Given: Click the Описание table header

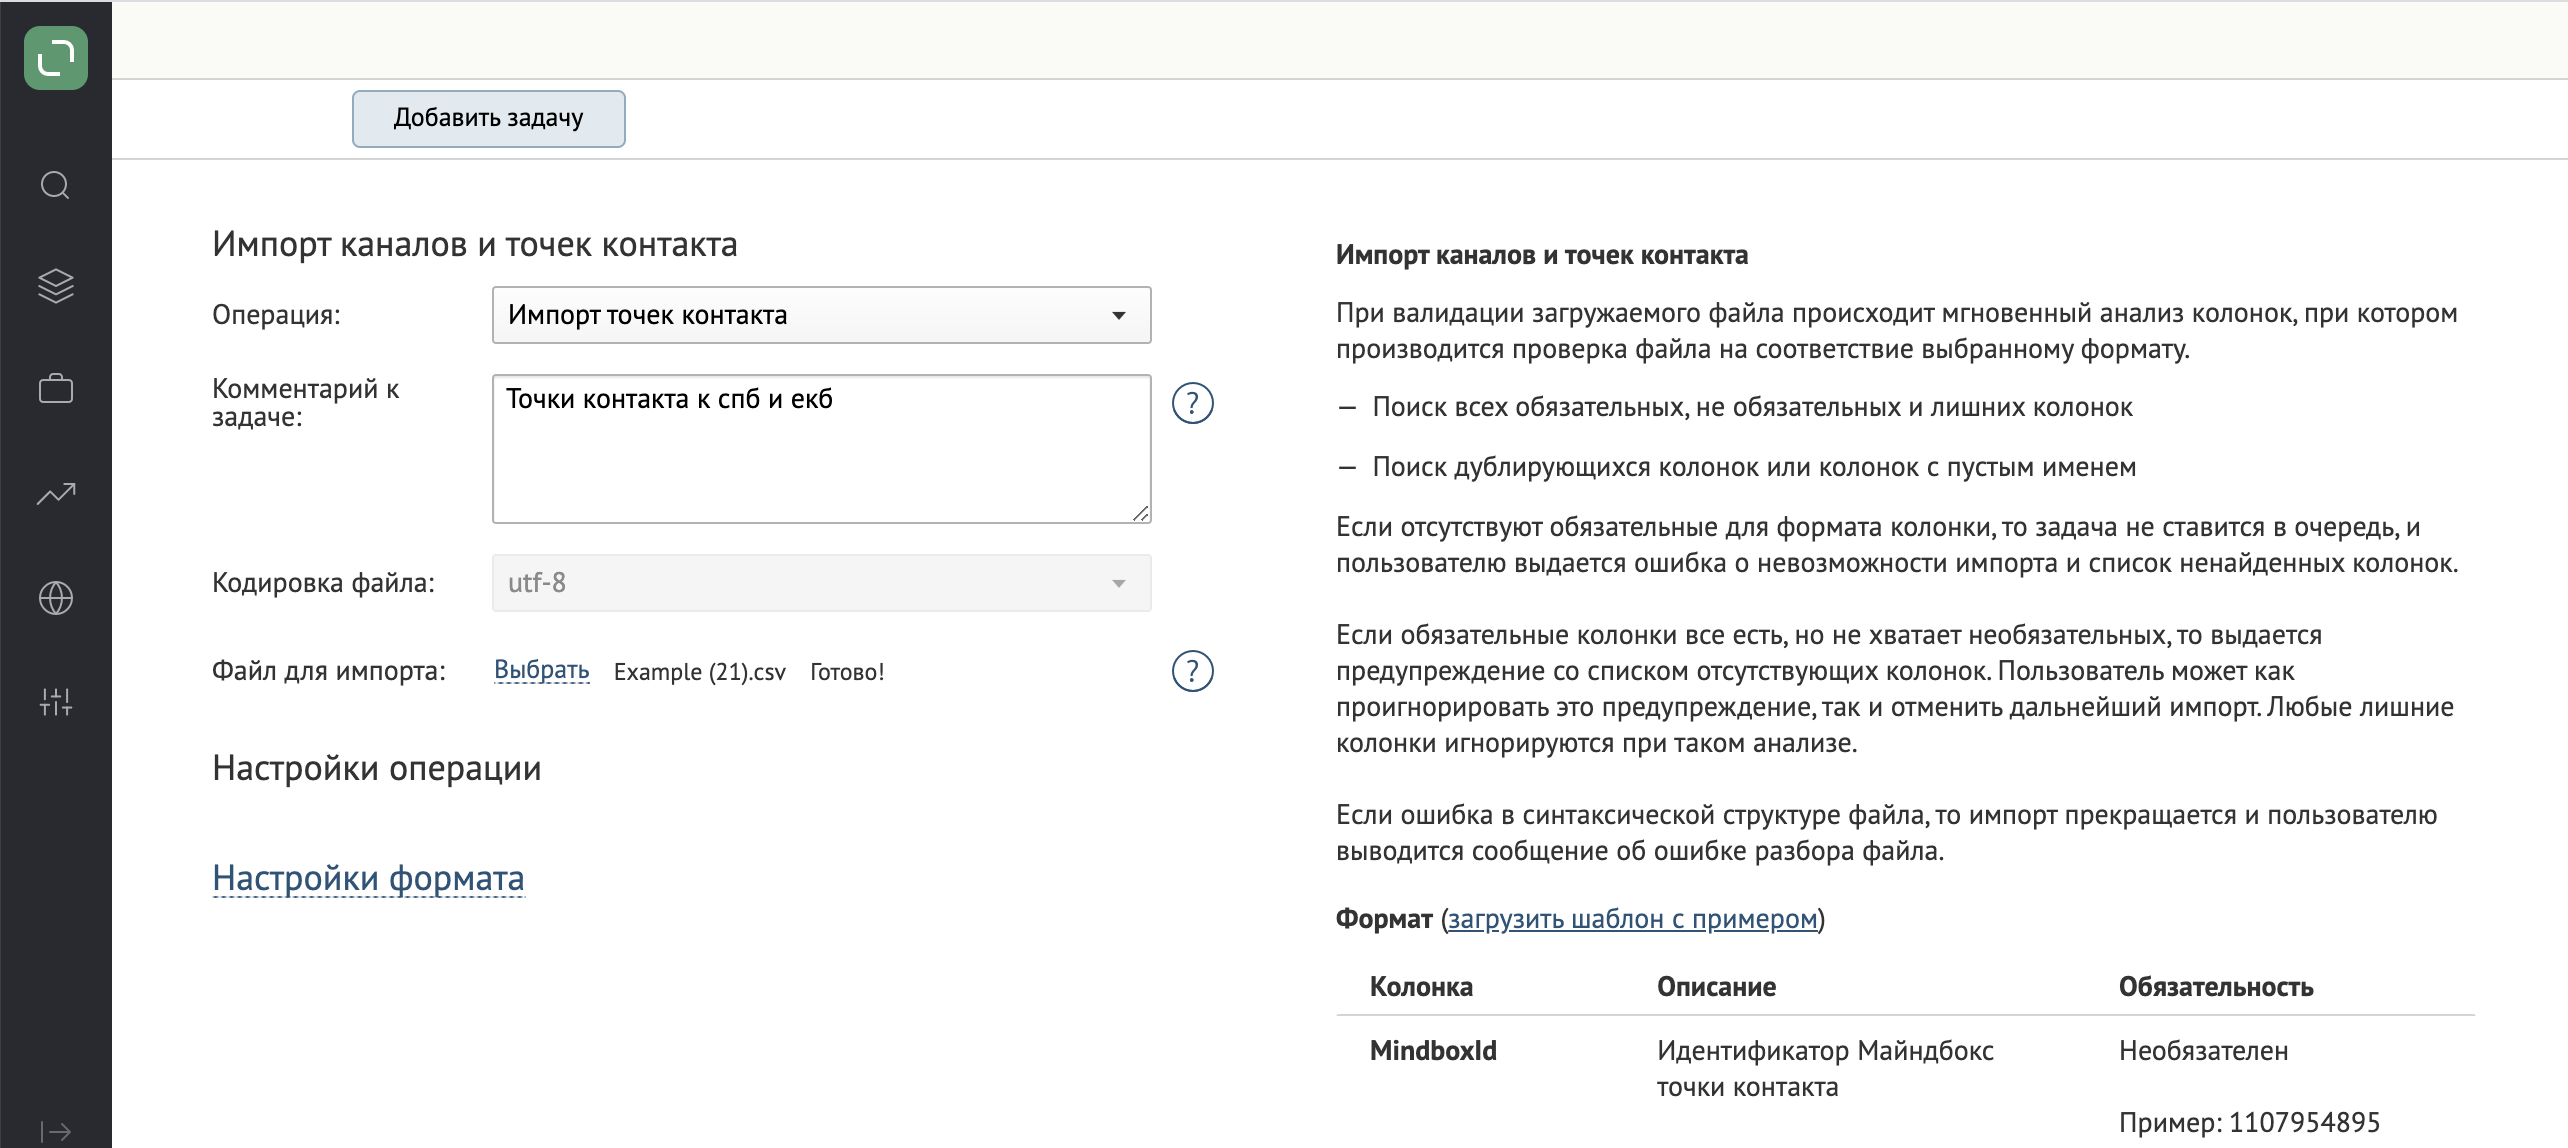Looking at the screenshot, I should click(x=1716, y=987).
